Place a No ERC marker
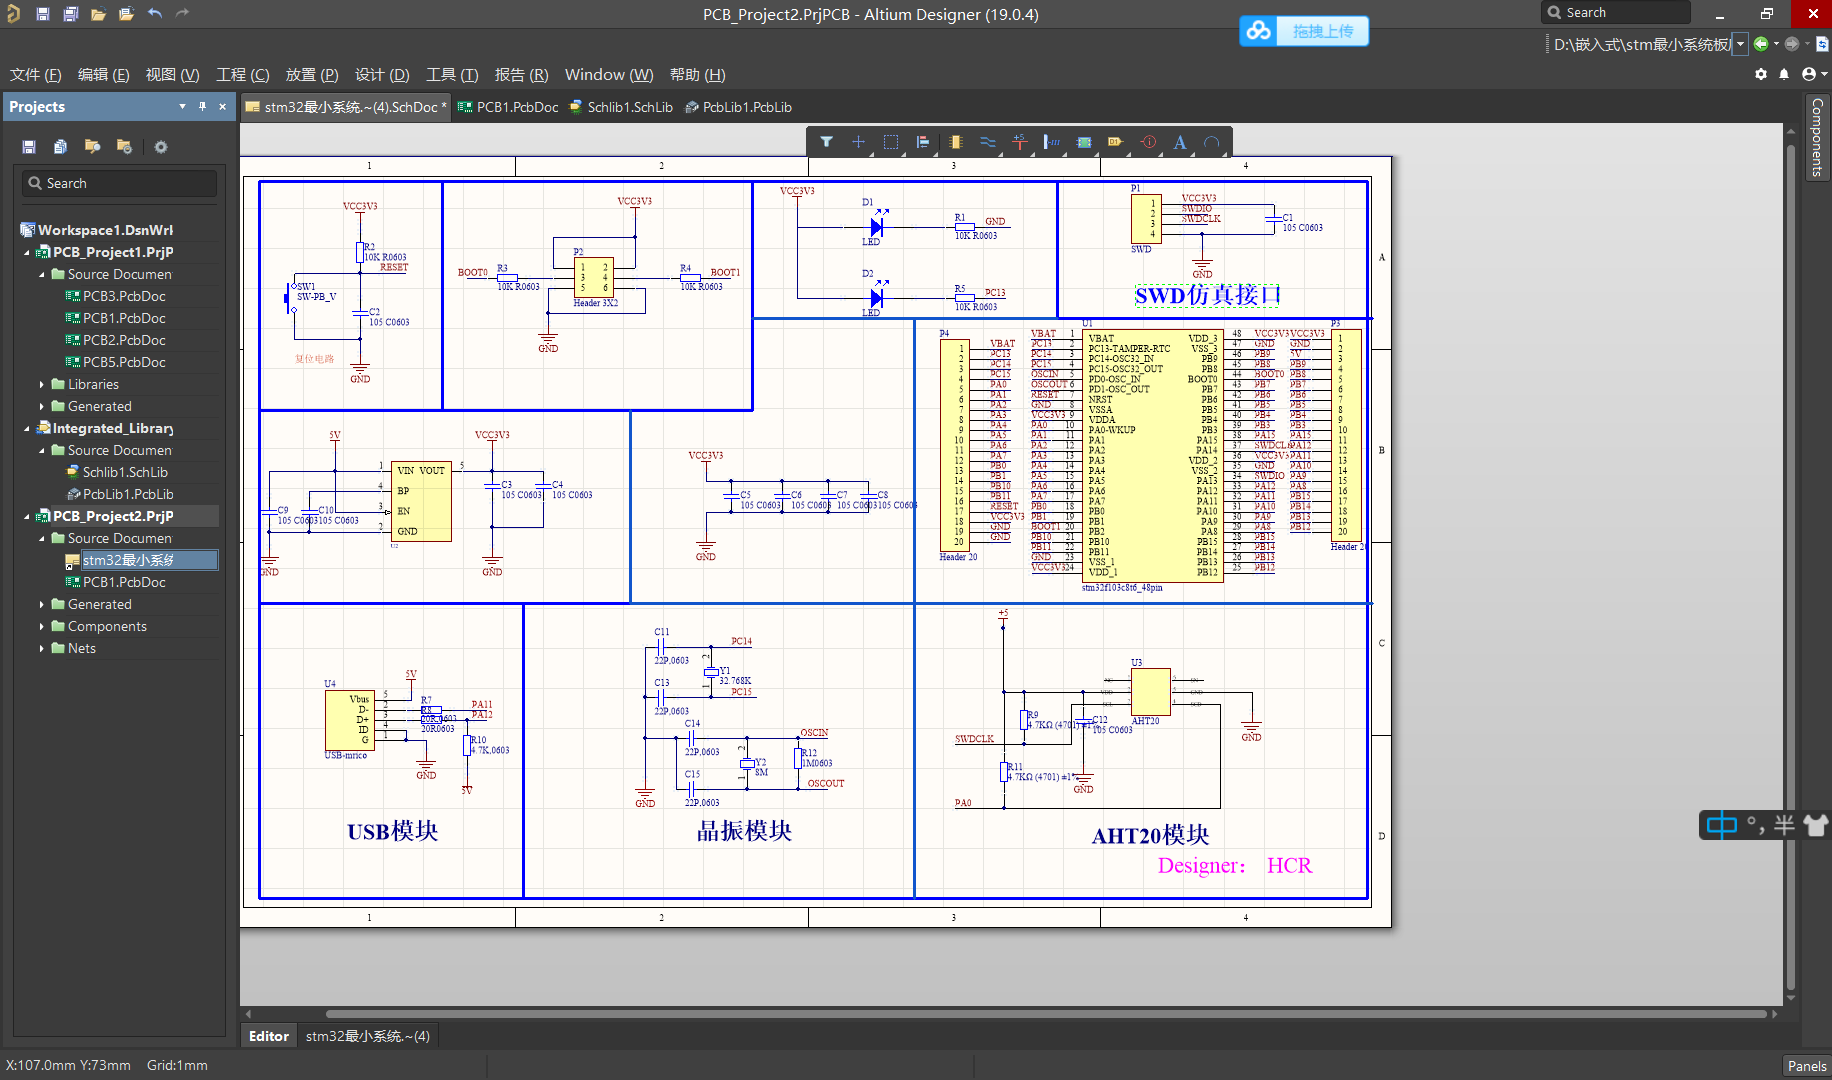The width and height of the screenshot is (1832, 1080). 1148,142
